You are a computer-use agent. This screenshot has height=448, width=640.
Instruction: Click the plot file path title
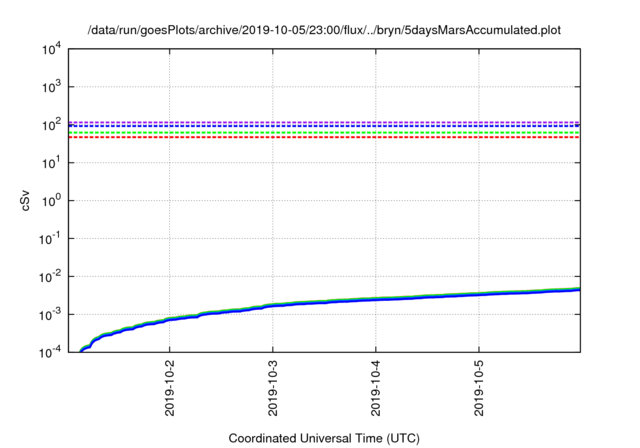(324, 30)
